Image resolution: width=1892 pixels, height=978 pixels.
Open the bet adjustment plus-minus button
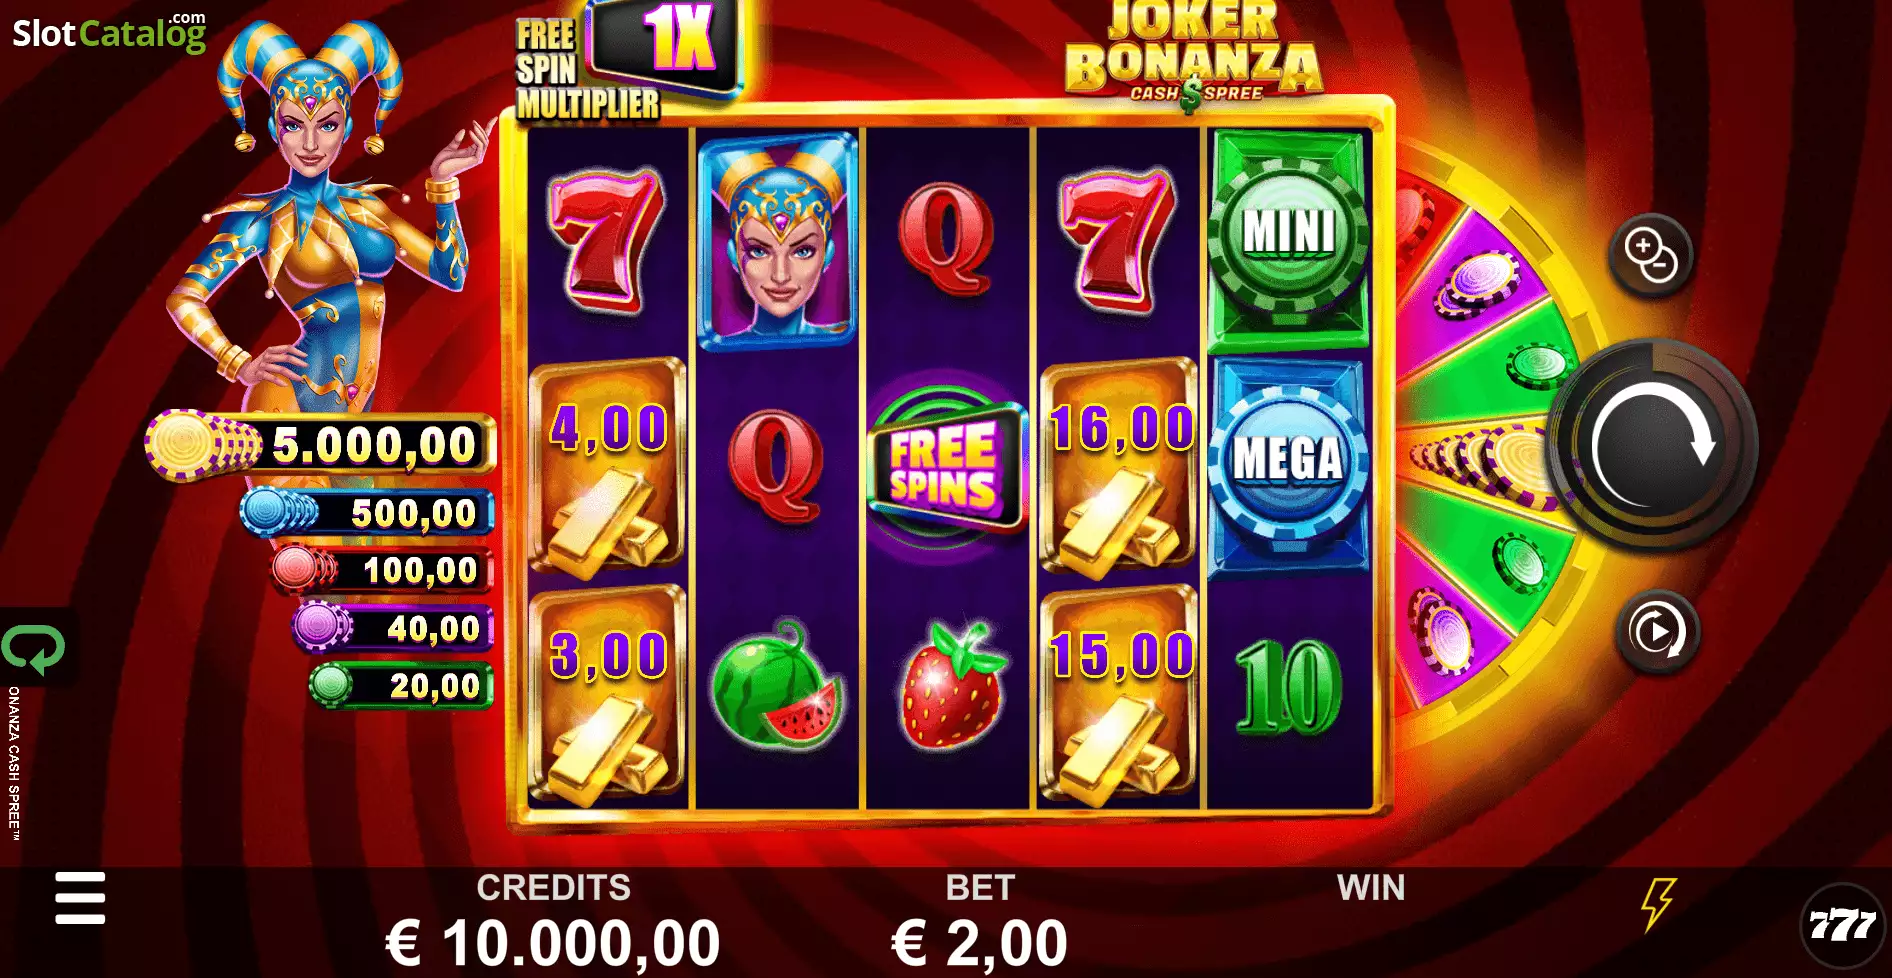pyautogui.click(x=1650, y=256)
